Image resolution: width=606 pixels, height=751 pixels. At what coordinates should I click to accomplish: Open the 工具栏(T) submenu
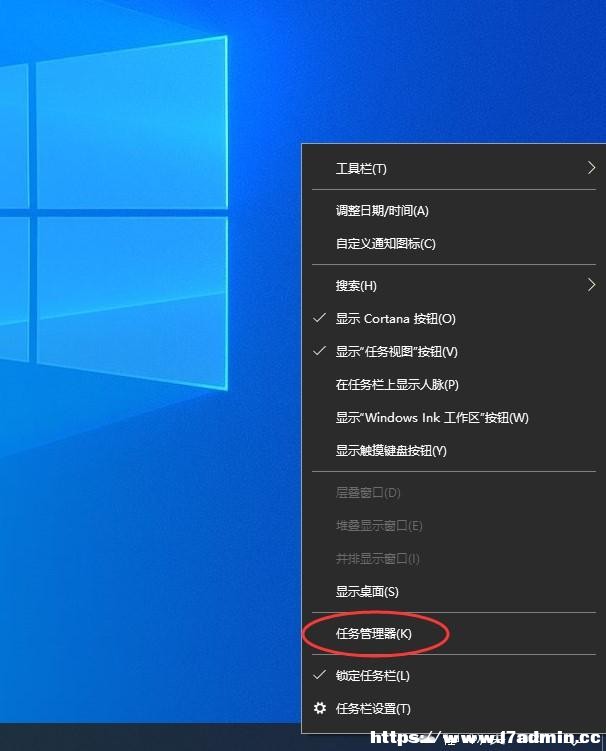click(x=454, y=168)
